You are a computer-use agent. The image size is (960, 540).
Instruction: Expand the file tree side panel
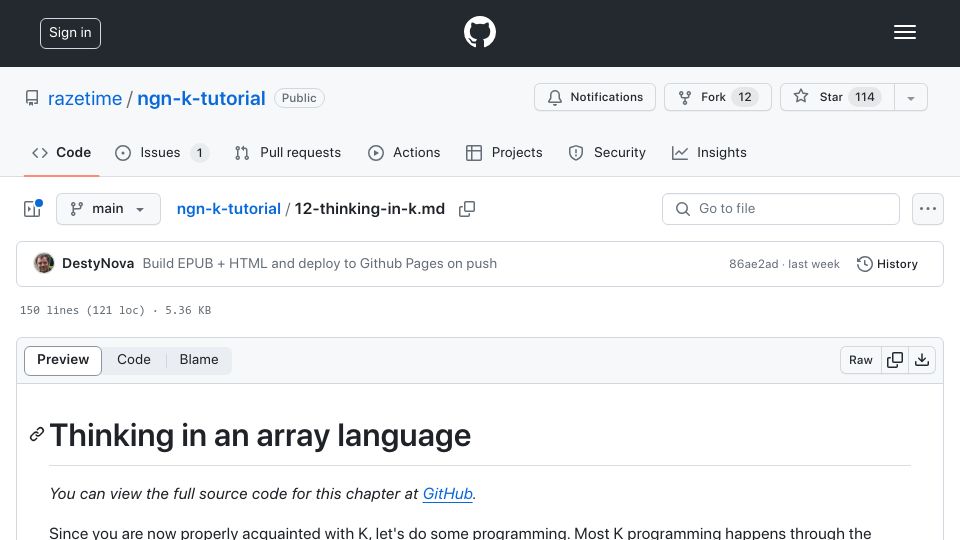point(32,209)
